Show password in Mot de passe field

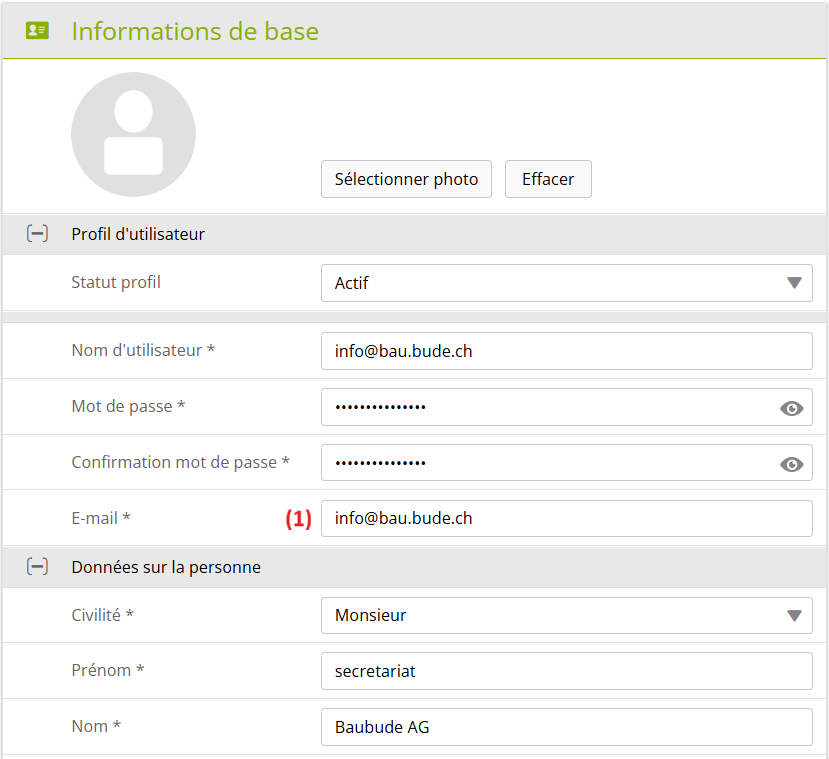pyautogui.click(x=791, y=408)
